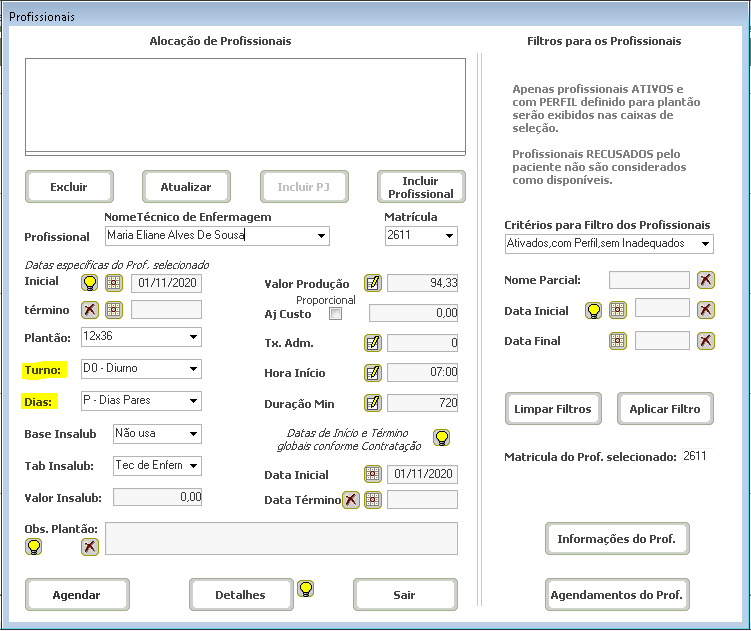Click the Obs. Plantão text field
This screenshot has height=631, width=751.
tap(282, 539)
